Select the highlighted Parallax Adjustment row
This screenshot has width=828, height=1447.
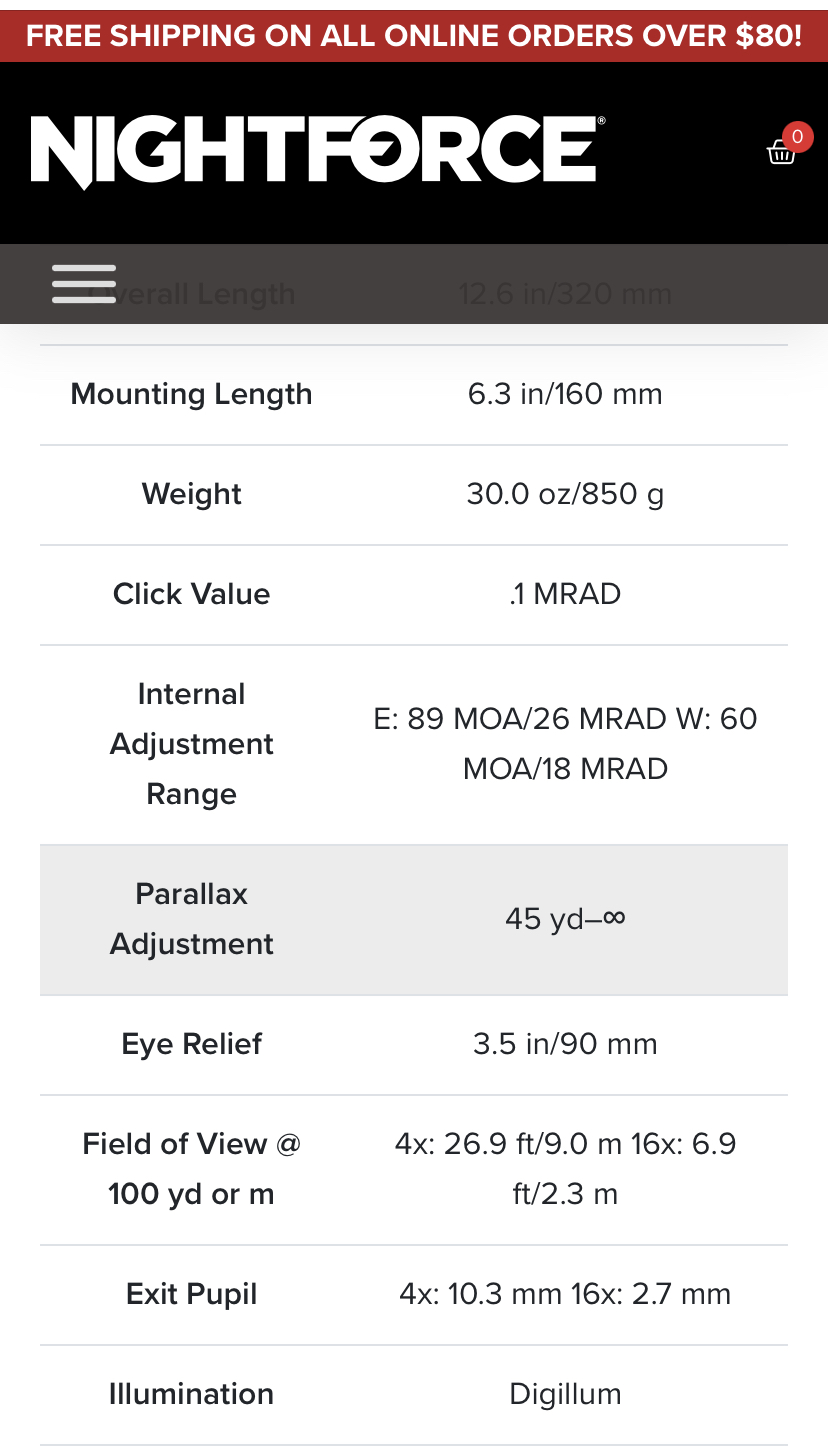click(x=414, y=920)
